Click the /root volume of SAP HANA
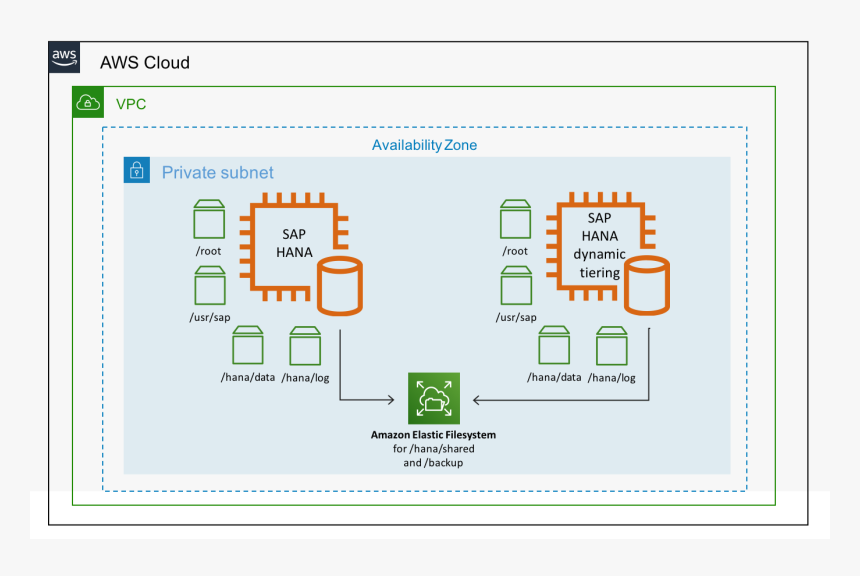Screen dimensions: 860x576 [x=209, y=219]
